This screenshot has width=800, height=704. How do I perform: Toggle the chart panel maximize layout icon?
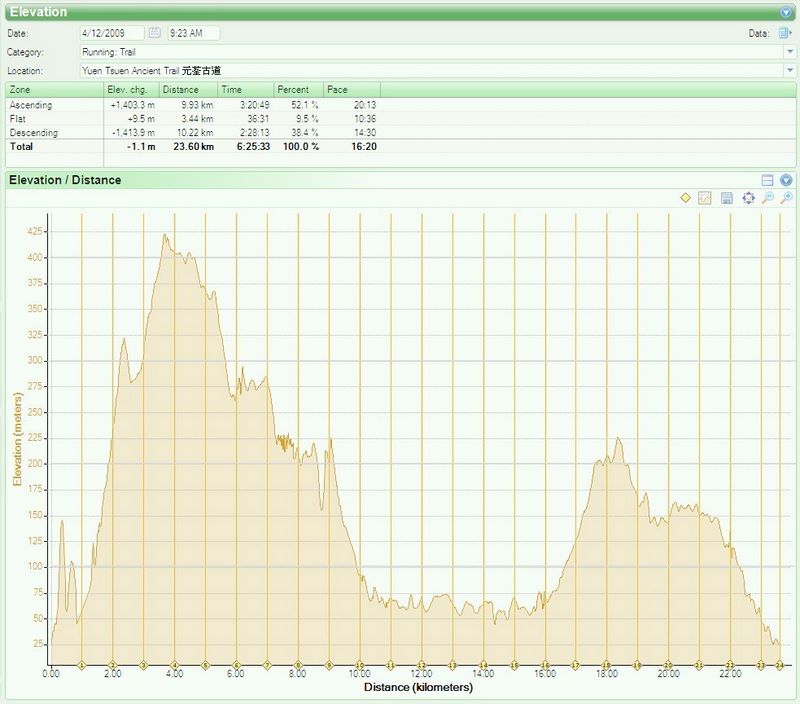(768, 180)
